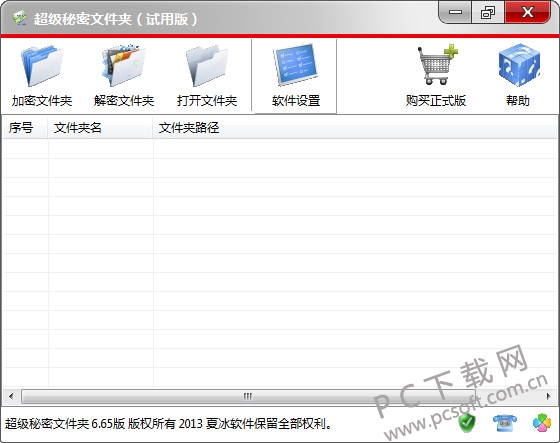This screenshot has width=560, height=443.
Task: Click the app logo icon in title bar
Action: tap(20, 18)
